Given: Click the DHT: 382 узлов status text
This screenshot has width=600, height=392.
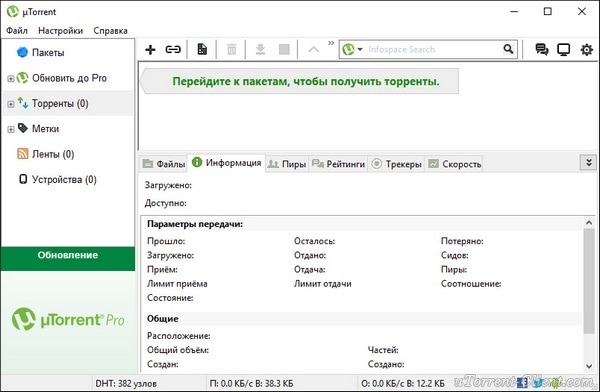Looking at the screenshot, I should [x=126, y=383].
